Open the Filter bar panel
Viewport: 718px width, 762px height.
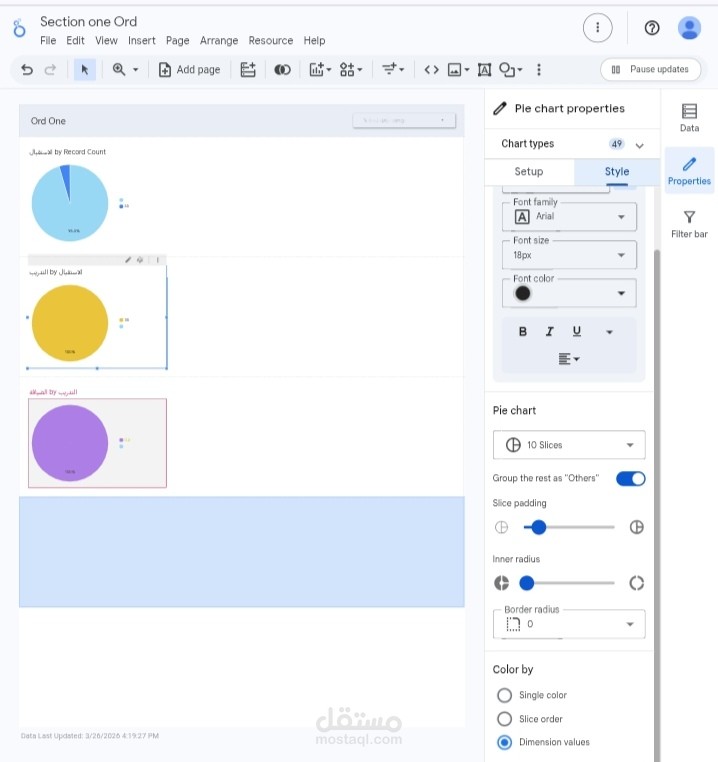pyautogui.click(x=689, y=225)
